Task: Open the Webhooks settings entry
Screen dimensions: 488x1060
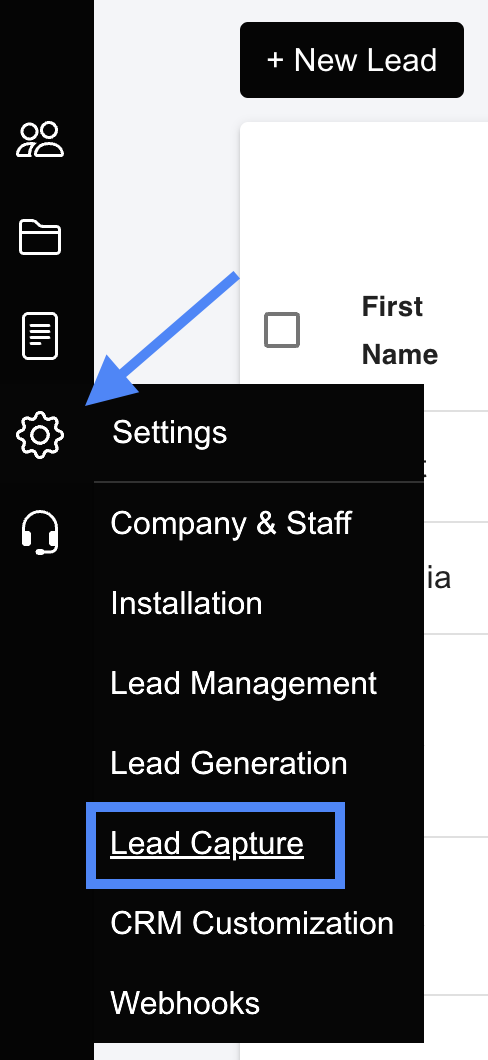Action: (x=185, y=1003)
